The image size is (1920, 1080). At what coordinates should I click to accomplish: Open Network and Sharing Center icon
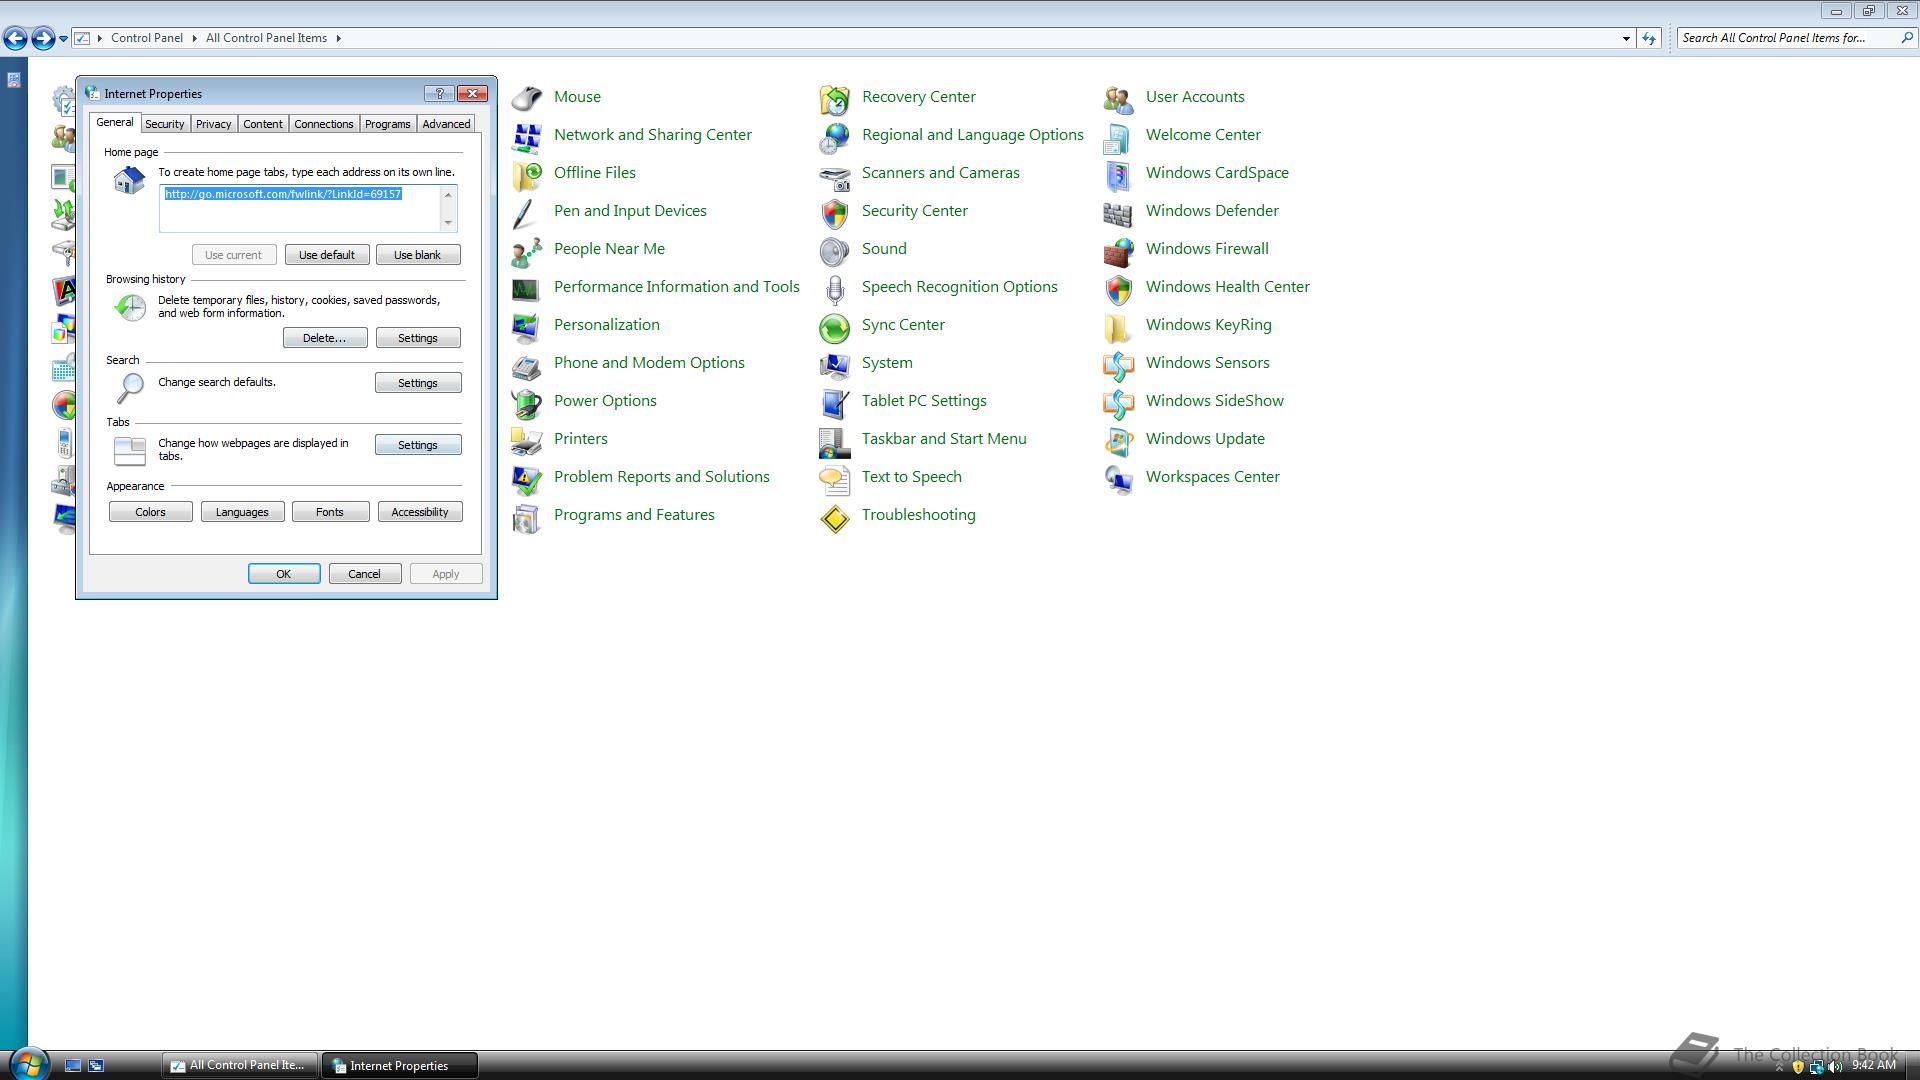[x=526, y=136]
